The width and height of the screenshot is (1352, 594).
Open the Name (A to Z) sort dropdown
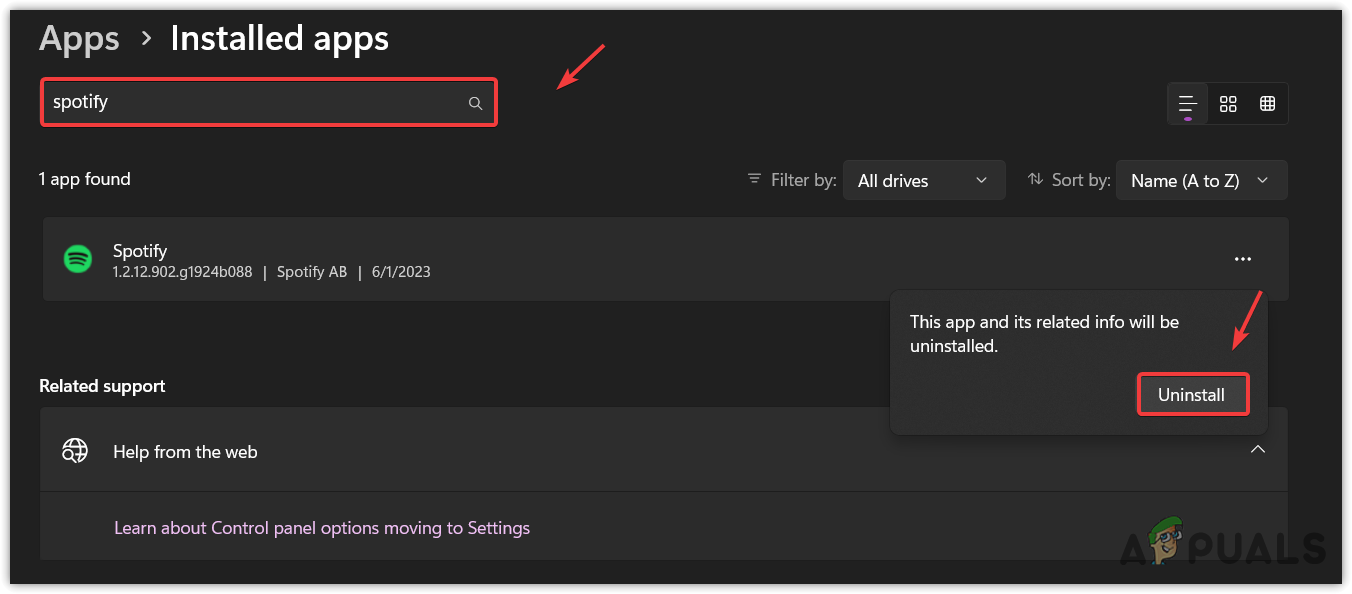pyautogui.click(x=1200, y=181)
